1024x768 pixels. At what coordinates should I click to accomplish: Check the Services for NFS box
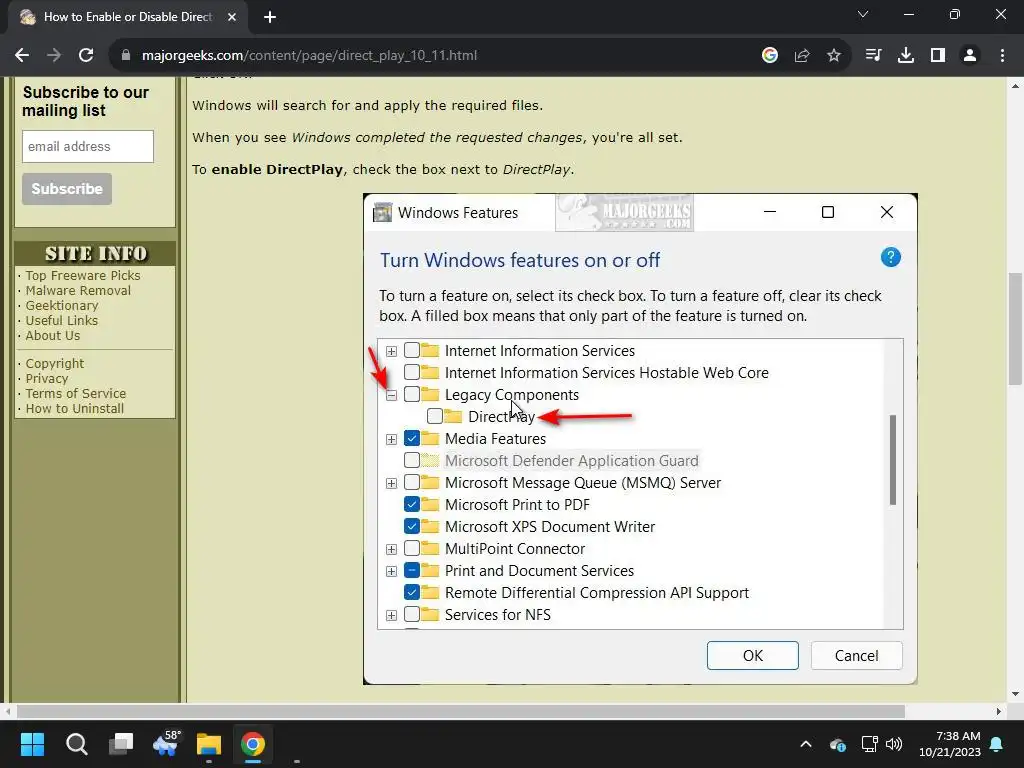[411, 614]
